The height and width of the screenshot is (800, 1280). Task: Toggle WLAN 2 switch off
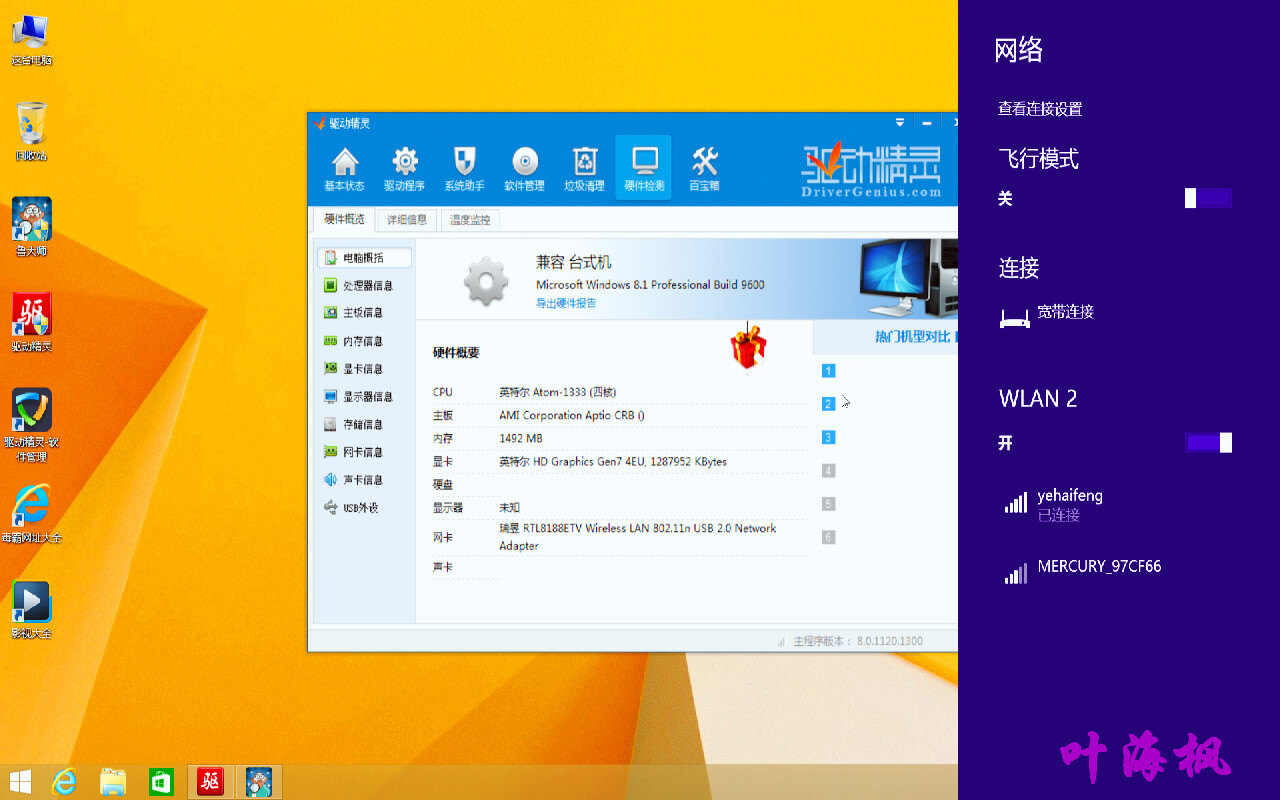[1208, 443]
